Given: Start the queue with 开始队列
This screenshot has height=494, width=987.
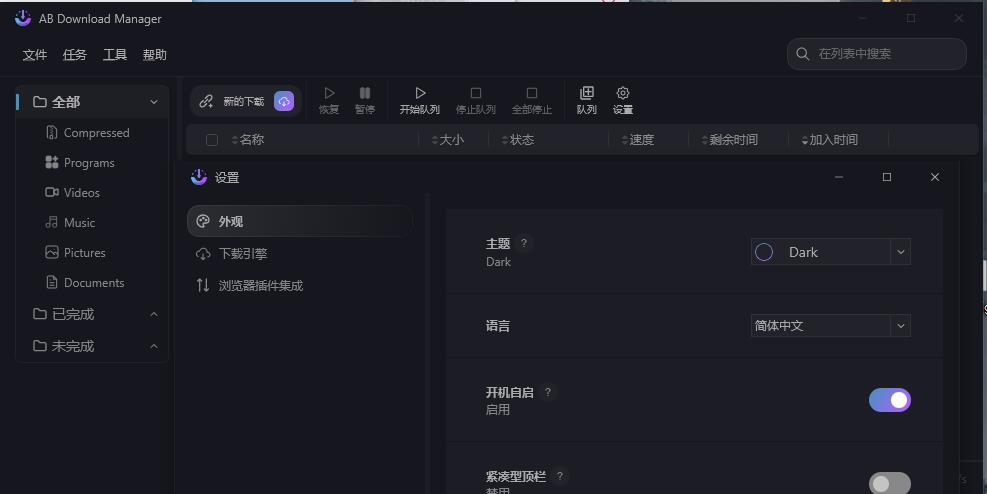Looking at the screenshot, I should coord(420,94).
